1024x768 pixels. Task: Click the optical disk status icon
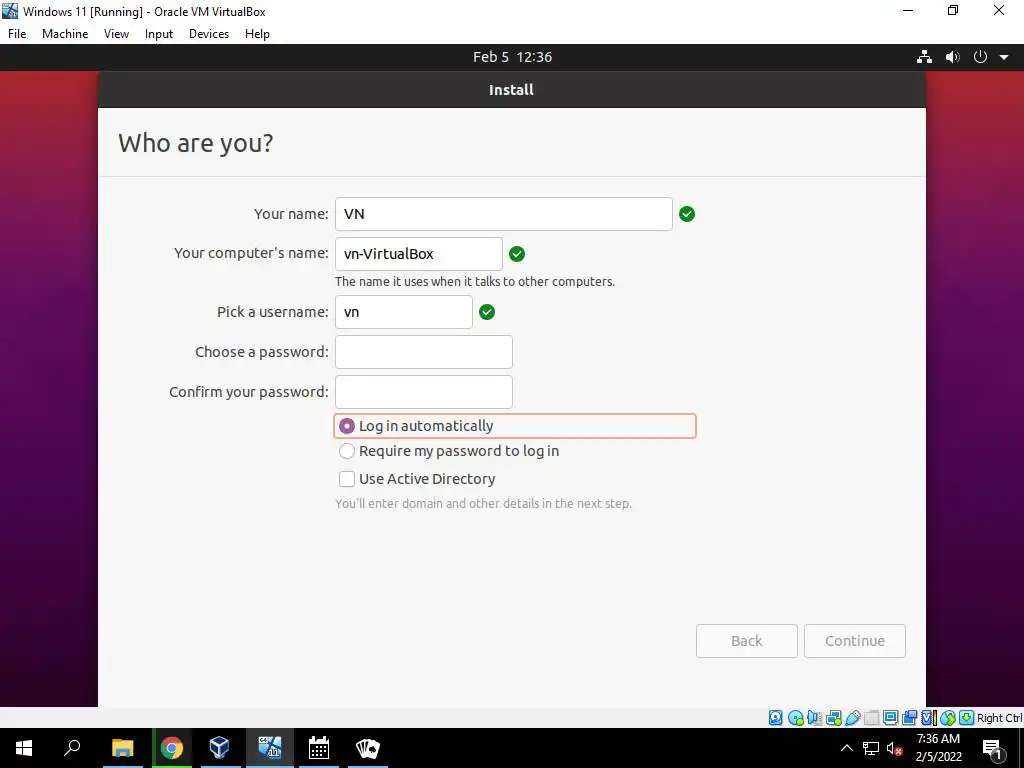tap(795, 718)
